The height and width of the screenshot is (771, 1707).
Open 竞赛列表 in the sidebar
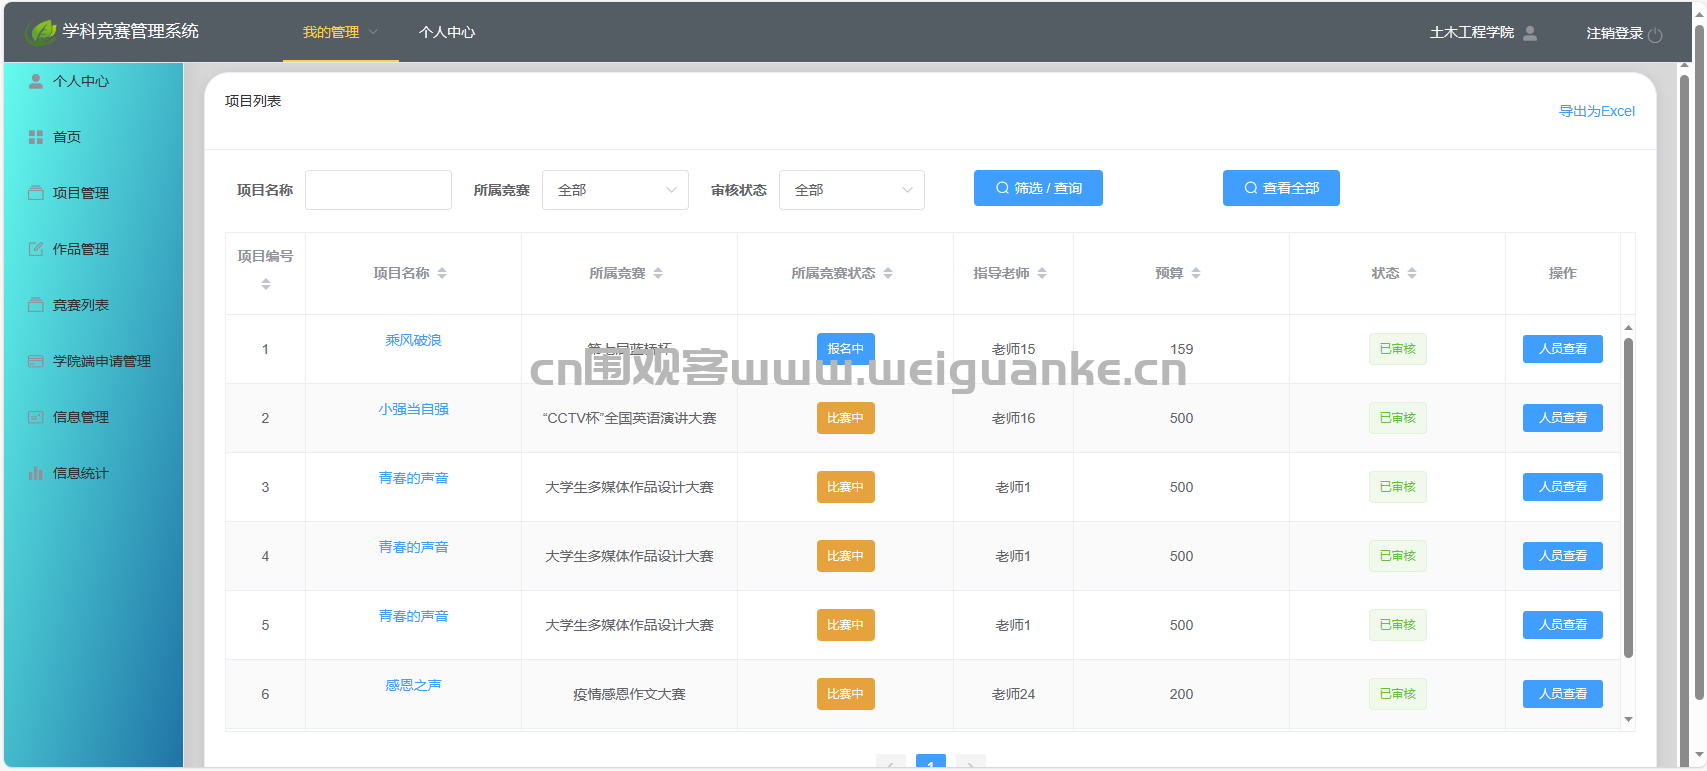(81, 305)
